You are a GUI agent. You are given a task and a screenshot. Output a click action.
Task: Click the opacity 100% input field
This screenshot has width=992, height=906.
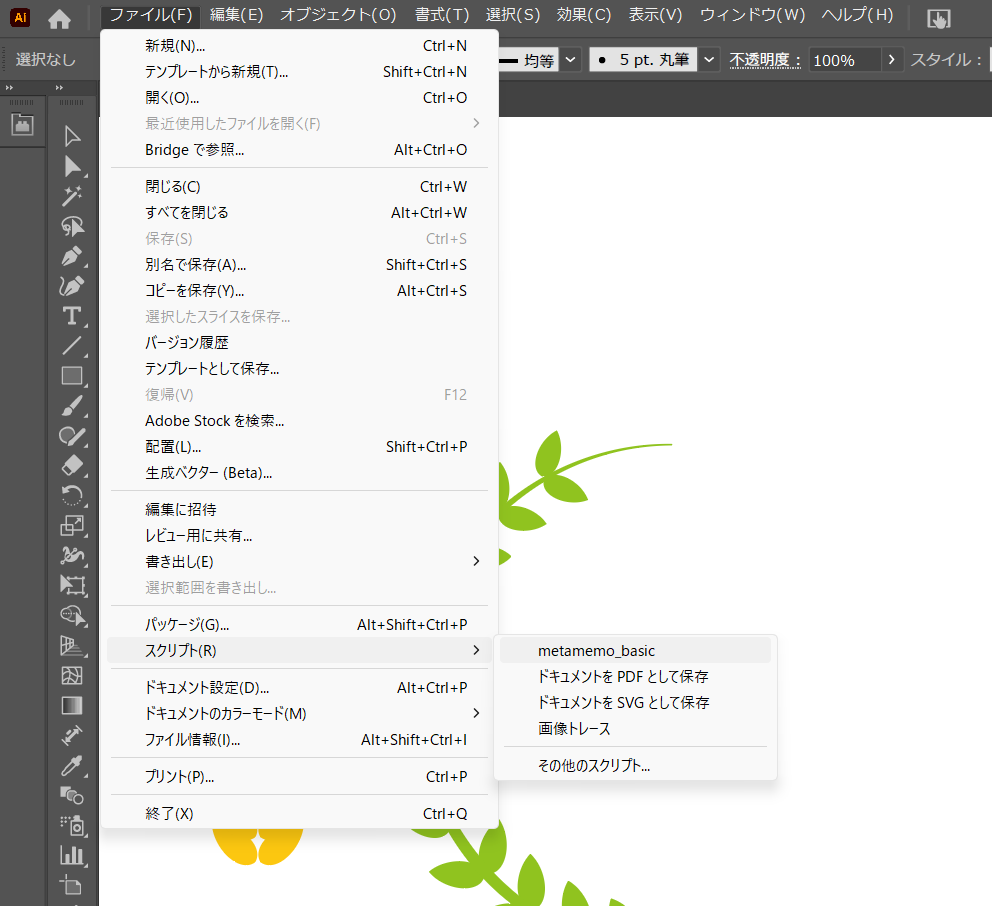[x=844, y=60]
